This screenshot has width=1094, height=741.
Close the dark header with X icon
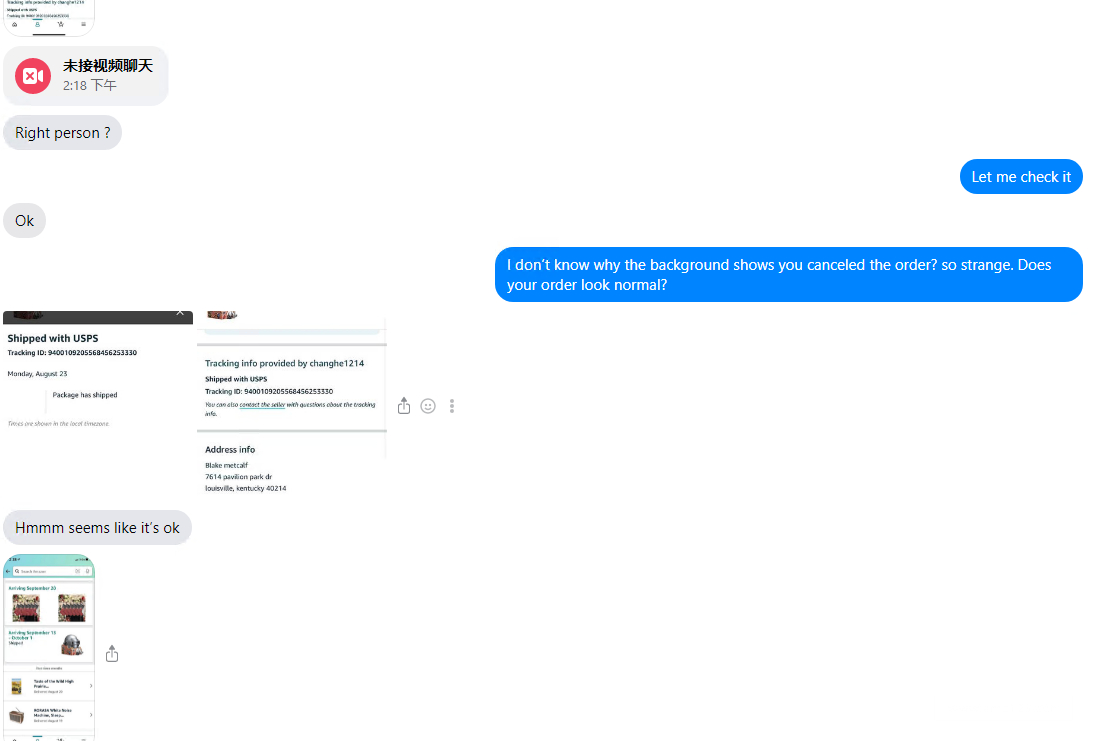pyautogui.click(x=180, y=313)
